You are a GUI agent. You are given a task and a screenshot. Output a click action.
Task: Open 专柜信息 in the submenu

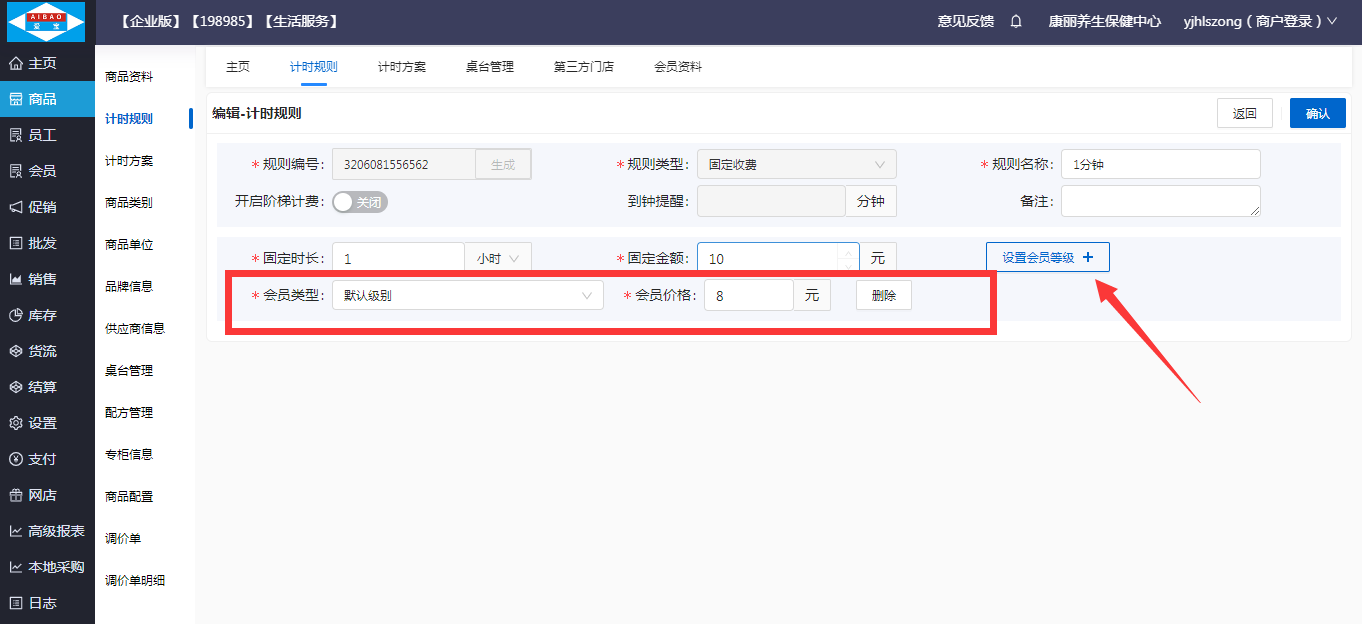click(129, 454)
